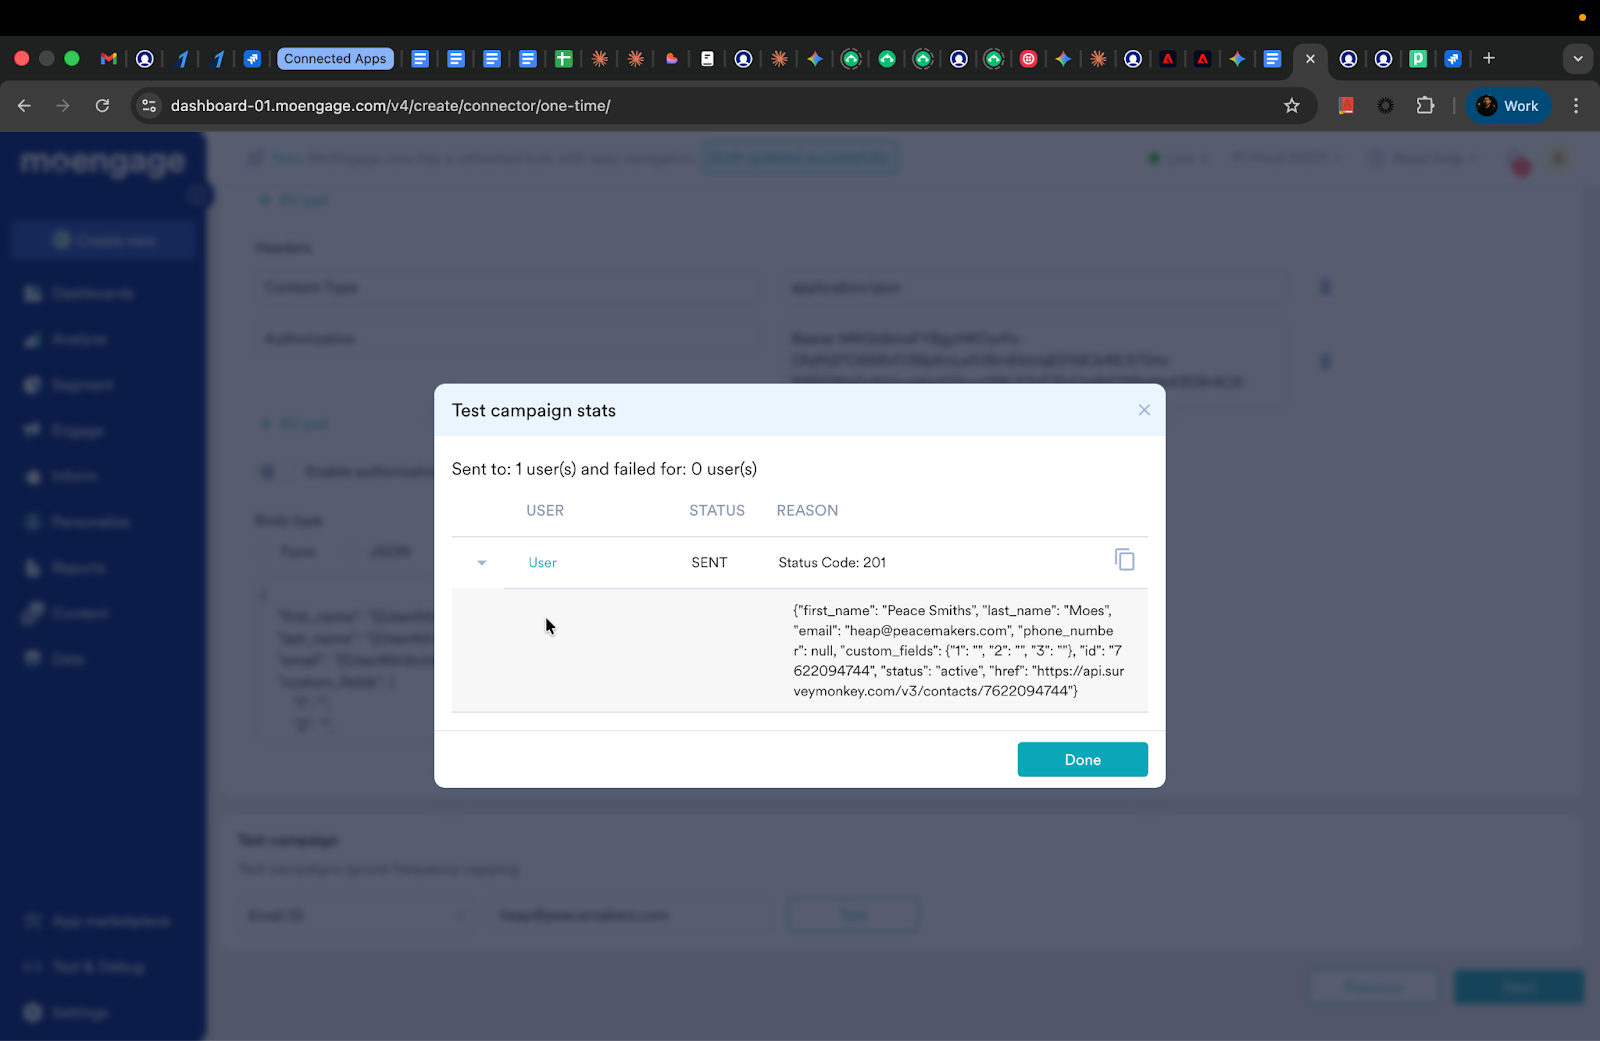Click the red extension icon in toolbar
This screenshot has height=1041, width=1600.
[x=1346, y=106]
